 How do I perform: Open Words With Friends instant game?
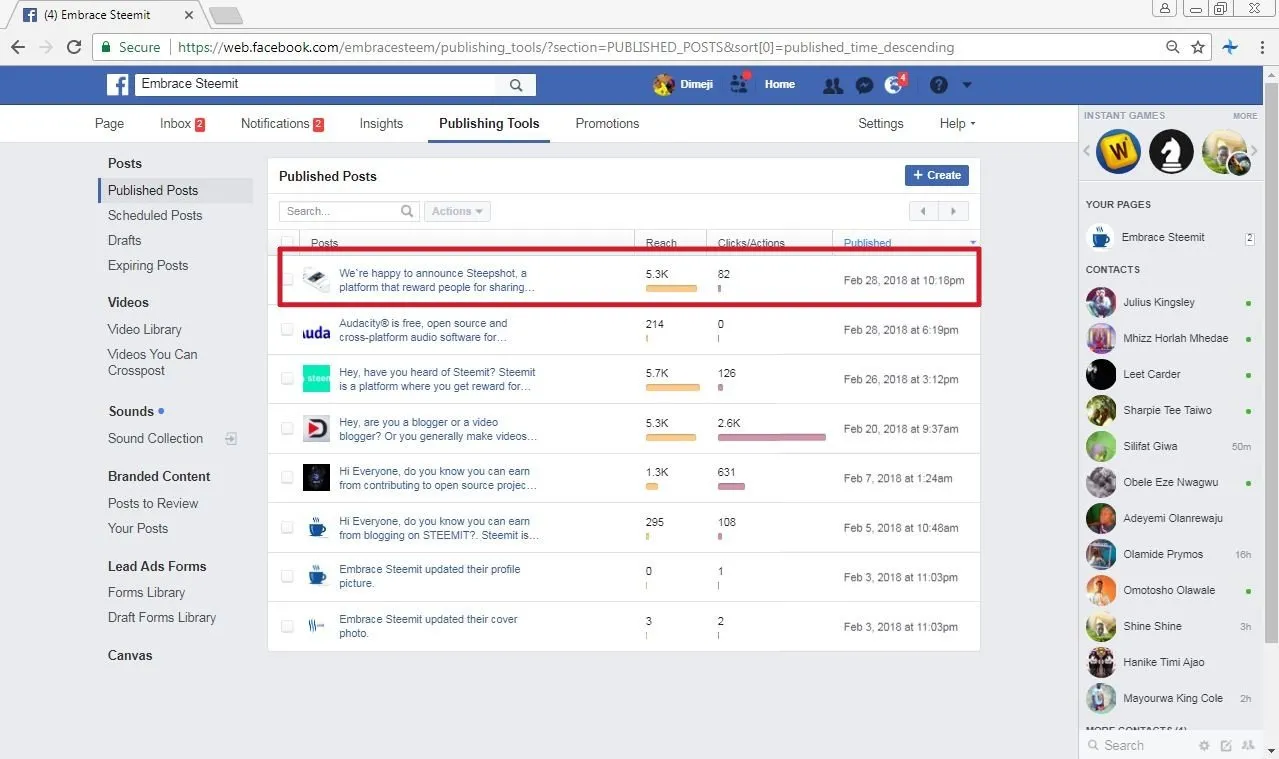coord(1118,151)
